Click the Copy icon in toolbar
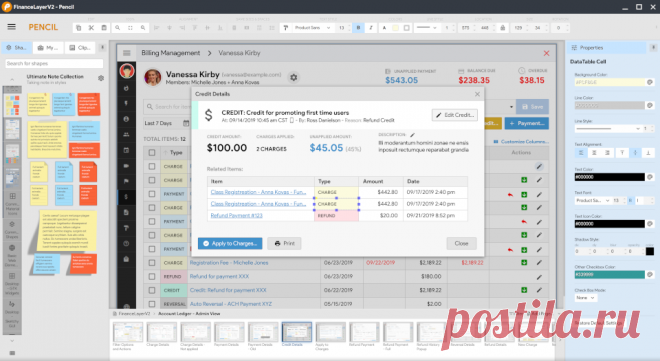The image size is (660, 361). pos(78,28)
